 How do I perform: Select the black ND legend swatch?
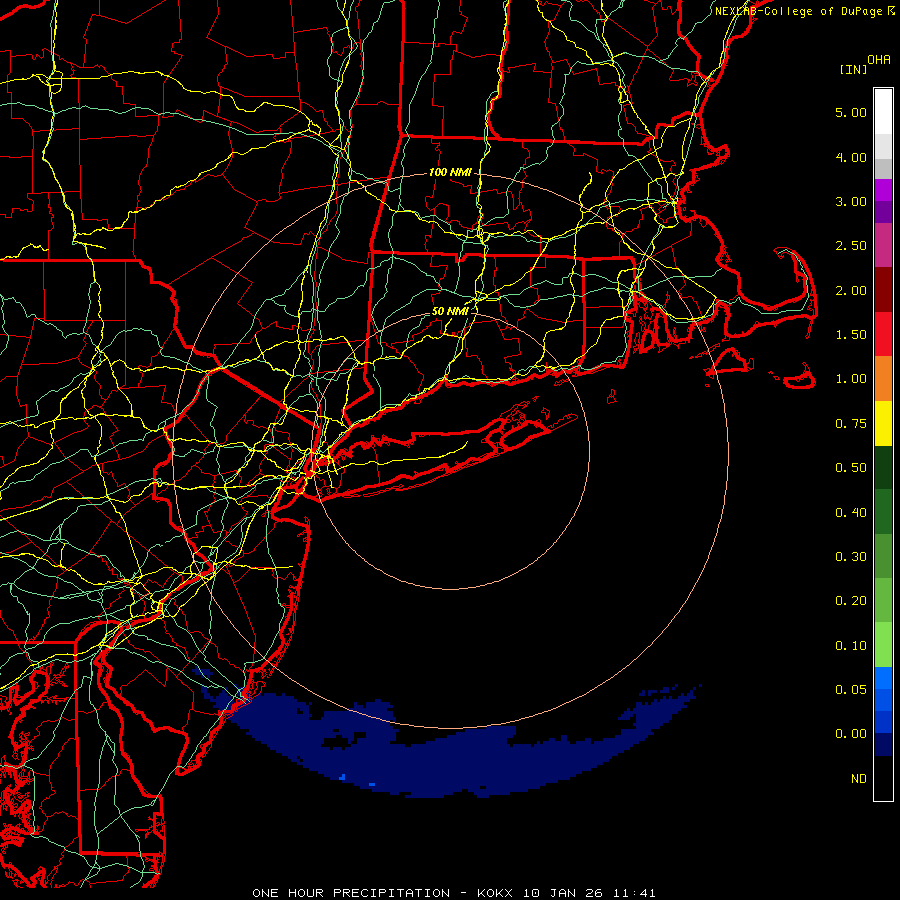[883, 778]
